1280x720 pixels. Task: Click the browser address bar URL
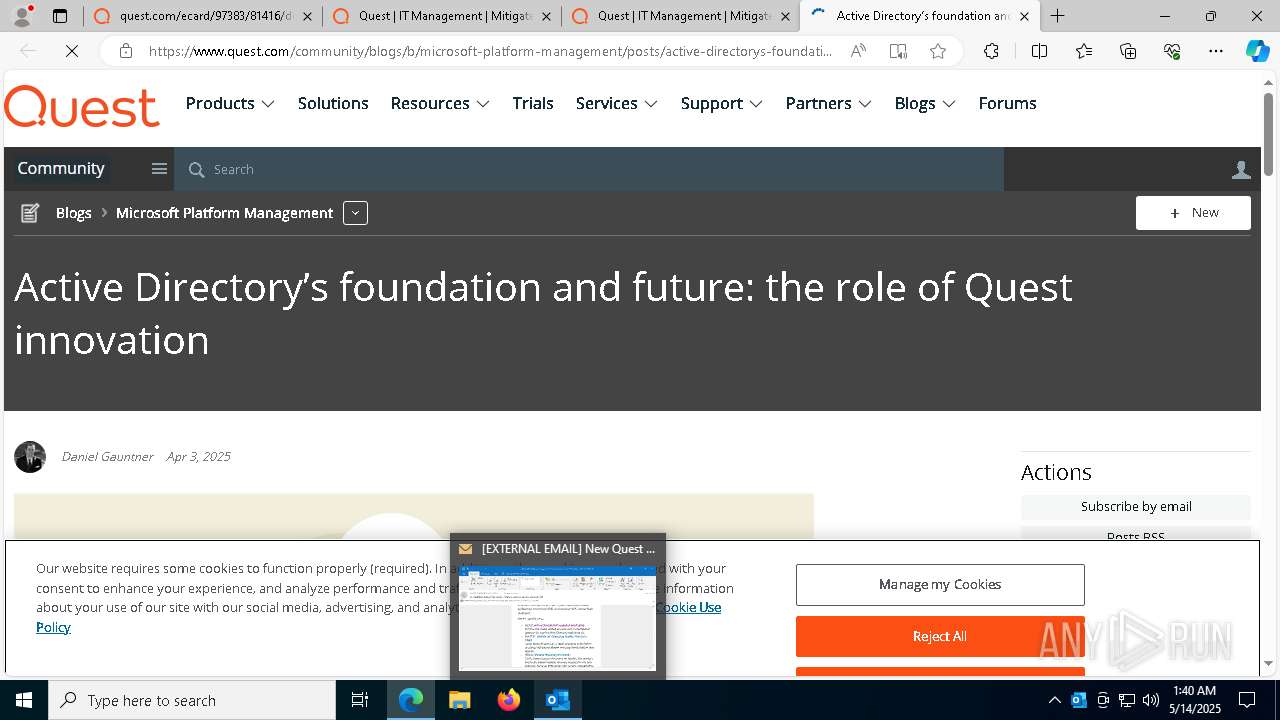tap(490, 51)
